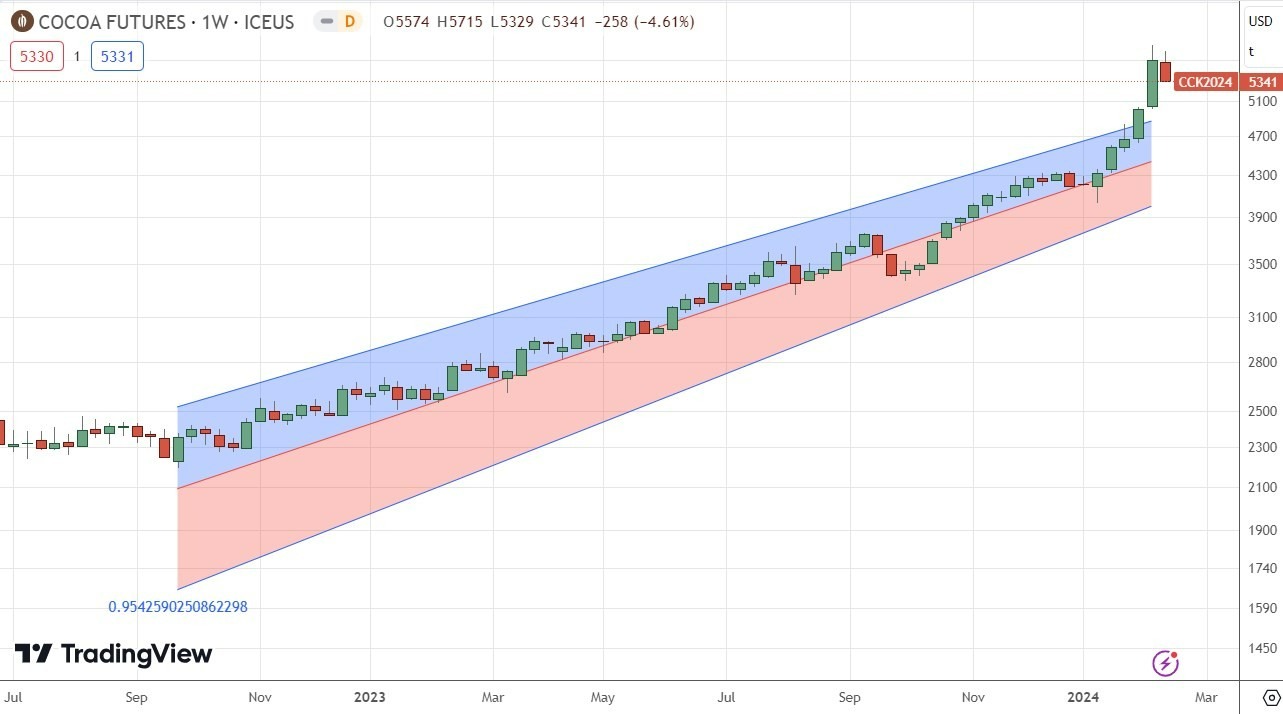1283x714 pixels.
Task: Select the 0.9542590250862298 channel value
Action: (x=177, y=607)
